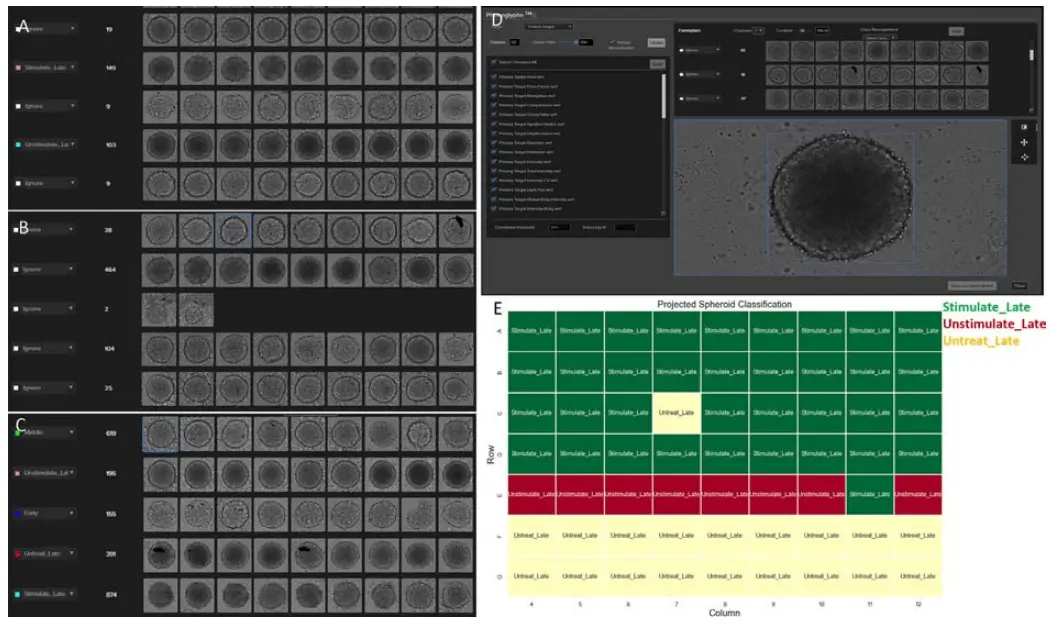This screenshot has width=1050, height=624.
Task: Uncheck Primary Target Area feature checkbox
Action: pos(494,76)
